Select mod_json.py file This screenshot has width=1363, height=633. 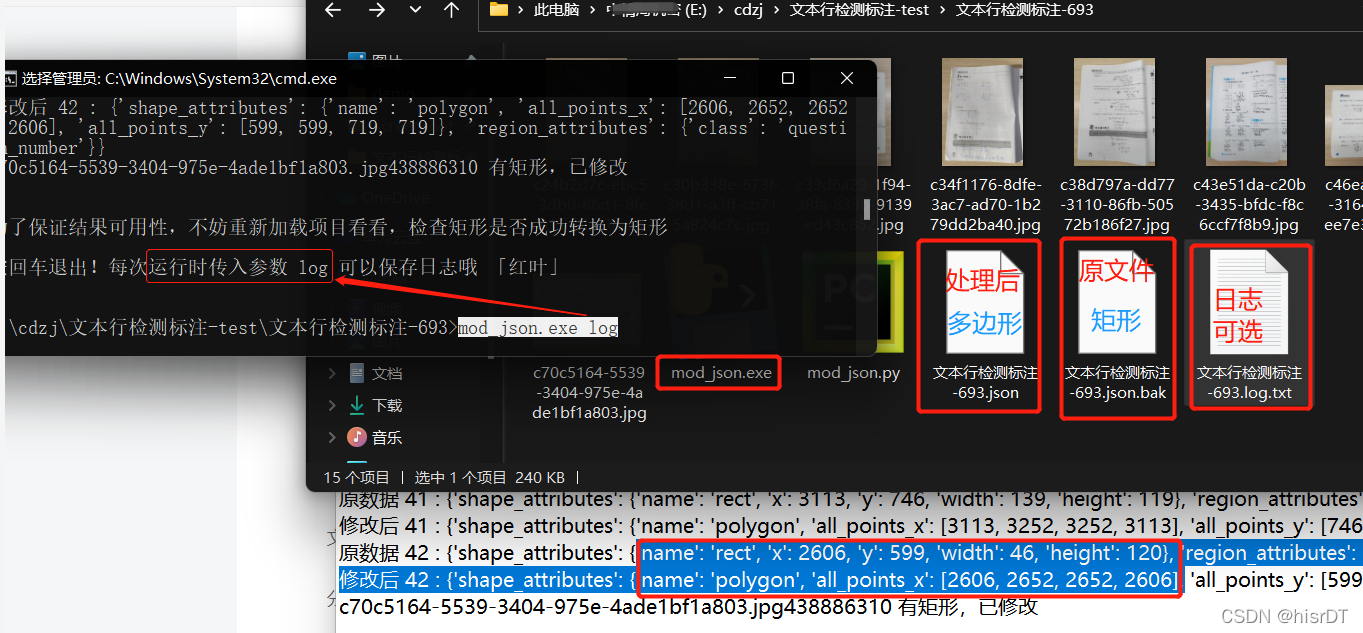point(853,373)
